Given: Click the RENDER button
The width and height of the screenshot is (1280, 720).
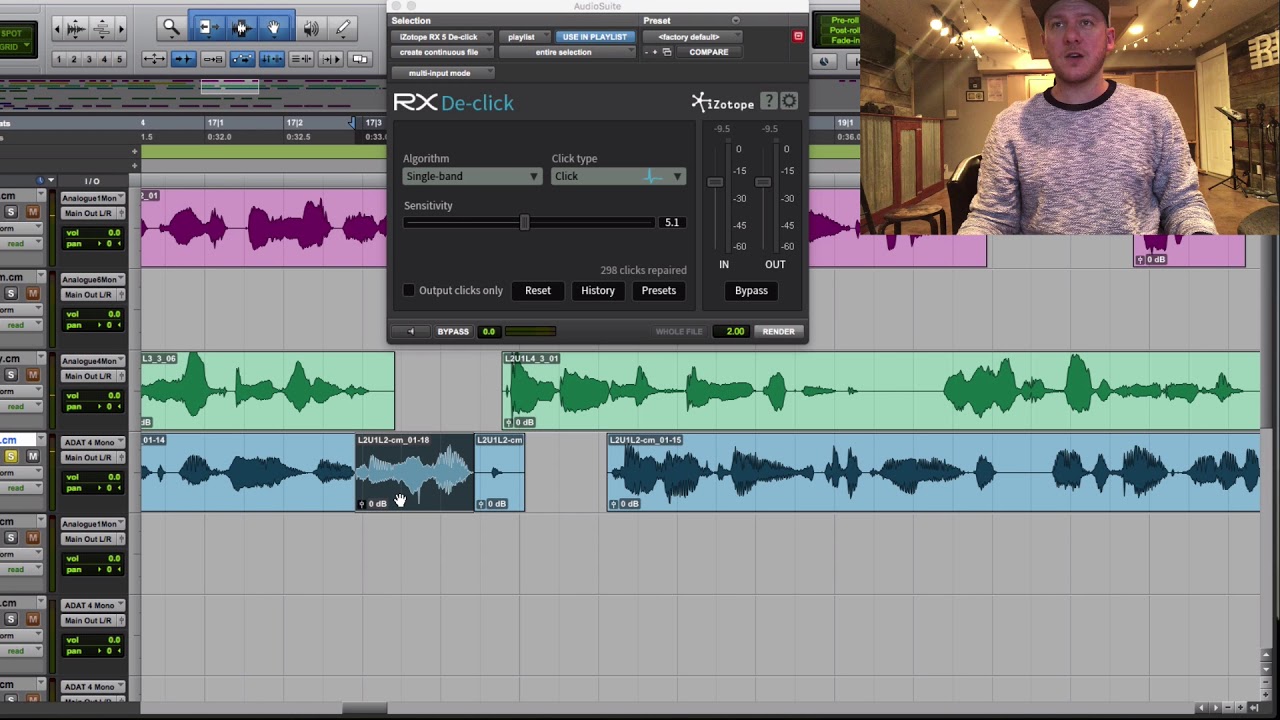Looking at the screenshot, I should (779, 331).
